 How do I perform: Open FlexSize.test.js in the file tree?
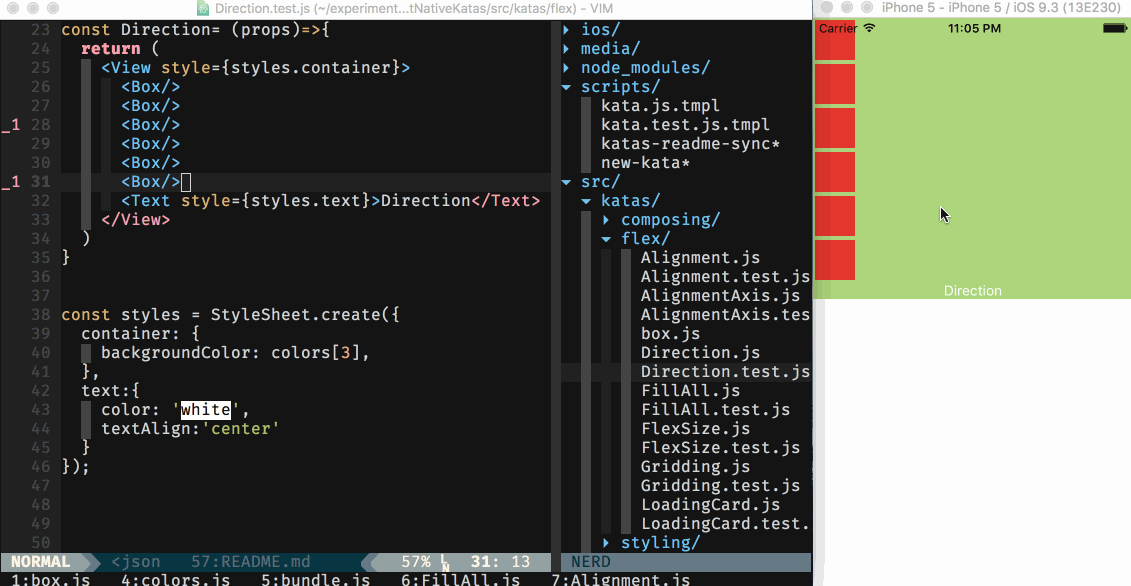click(720, 447)
